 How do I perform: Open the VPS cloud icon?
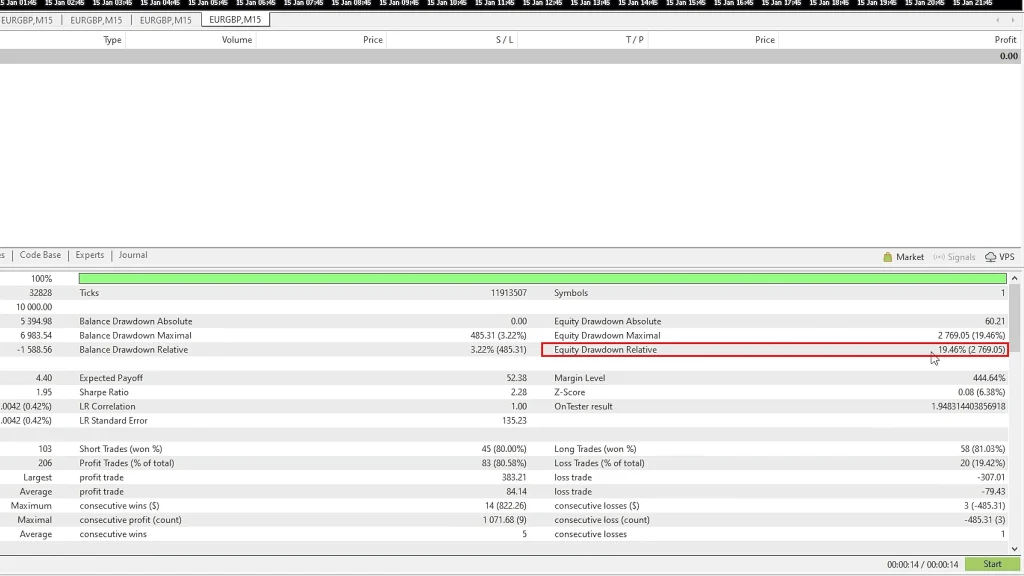[991, 257]
